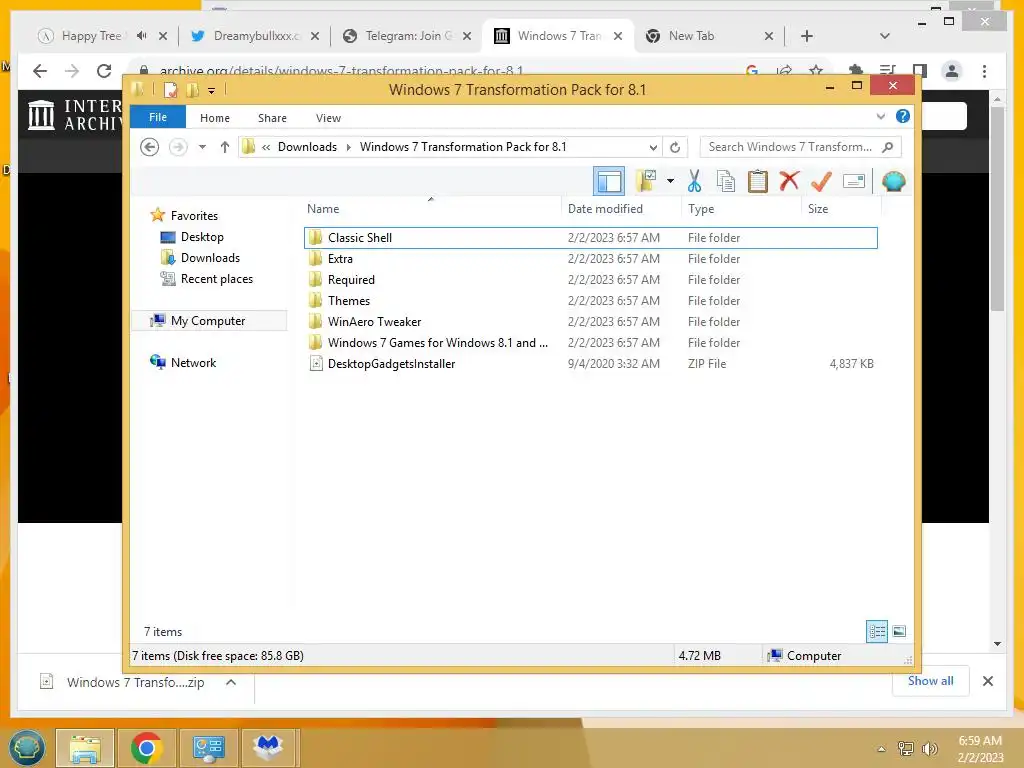This screenshot has width=1024, height=768.
Task: Click the folder options toolbar icon
Action: tap(647, 181)
